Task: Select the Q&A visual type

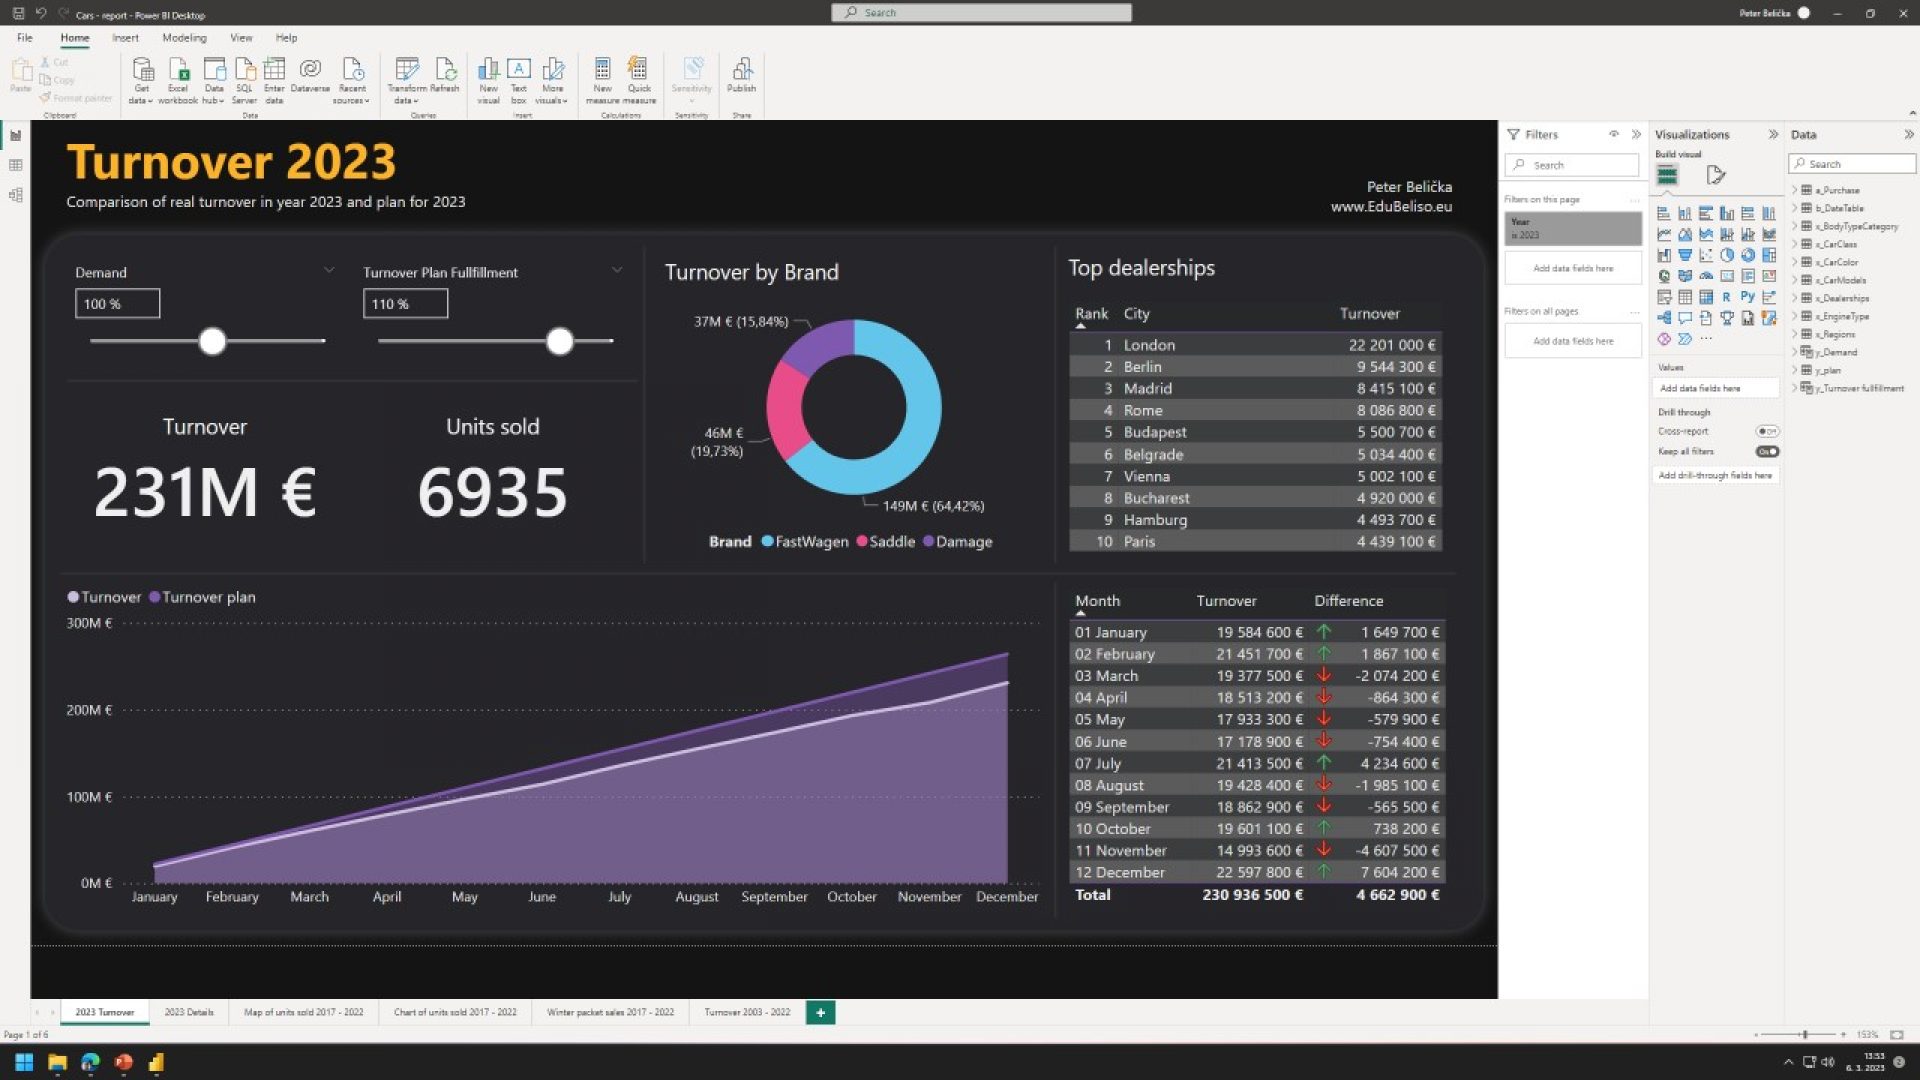Action: [x=1685, y=318]
